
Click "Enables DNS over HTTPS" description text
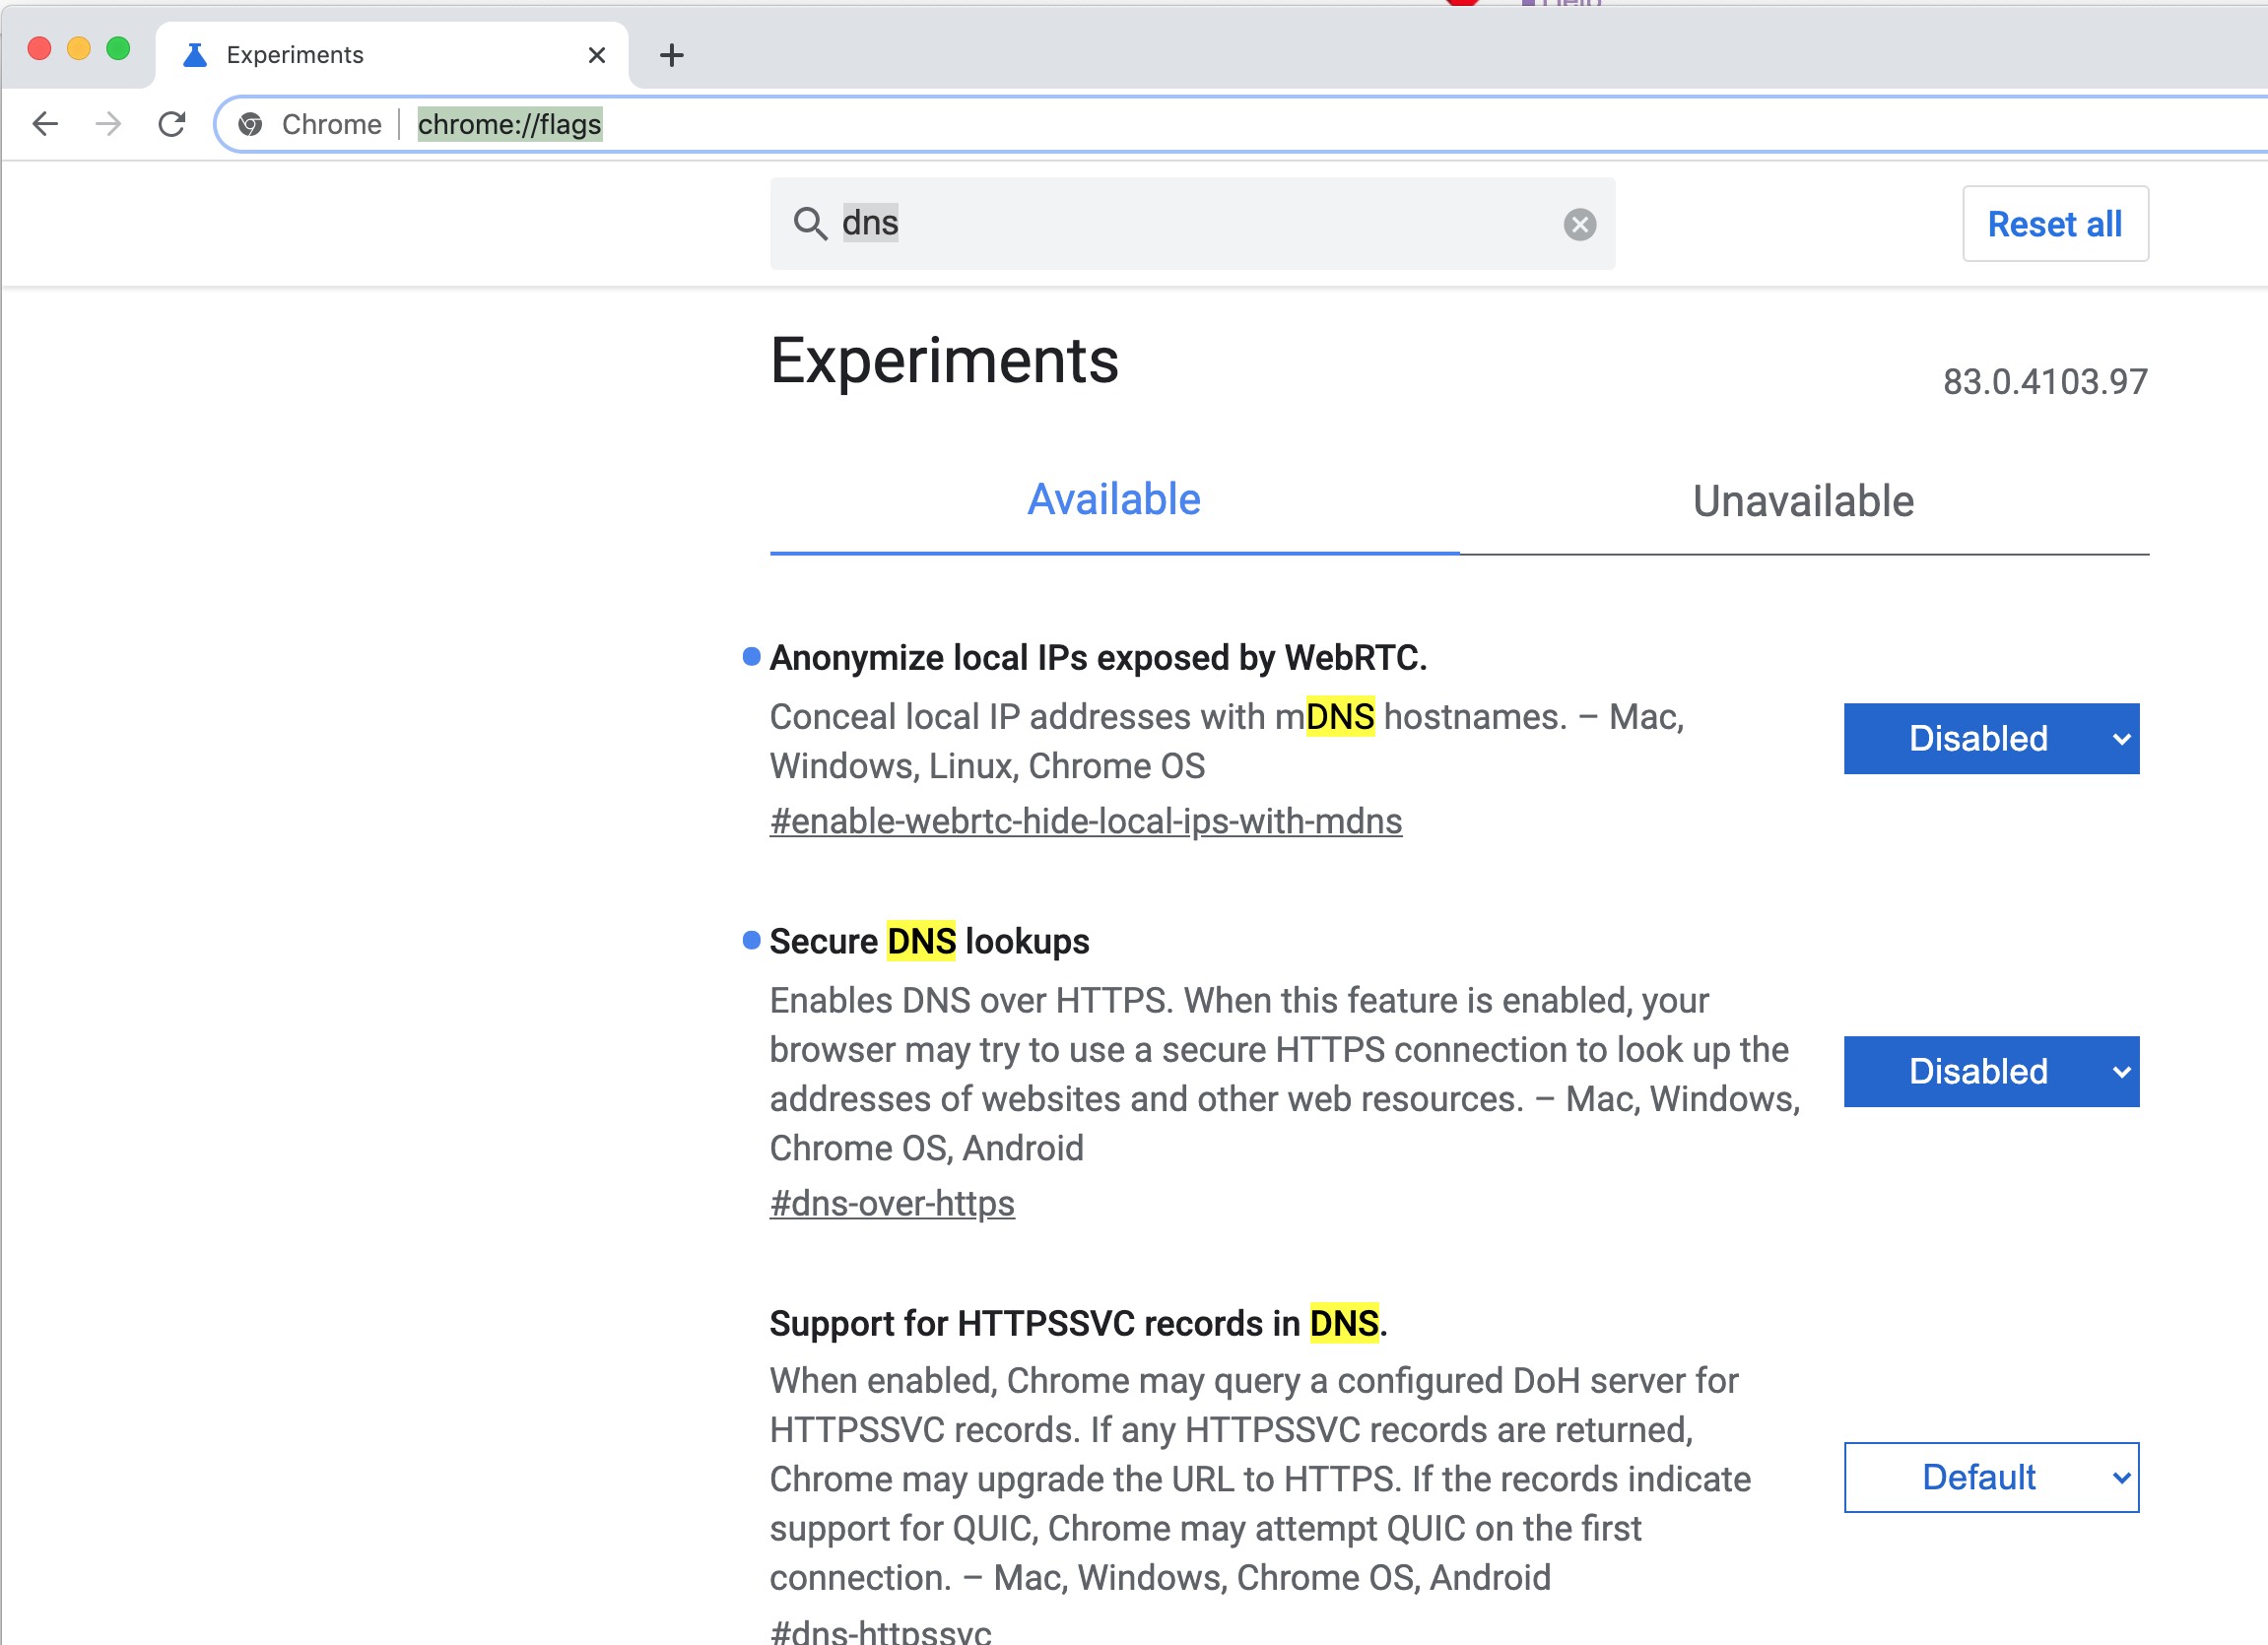click(x=1285, y=1074)
